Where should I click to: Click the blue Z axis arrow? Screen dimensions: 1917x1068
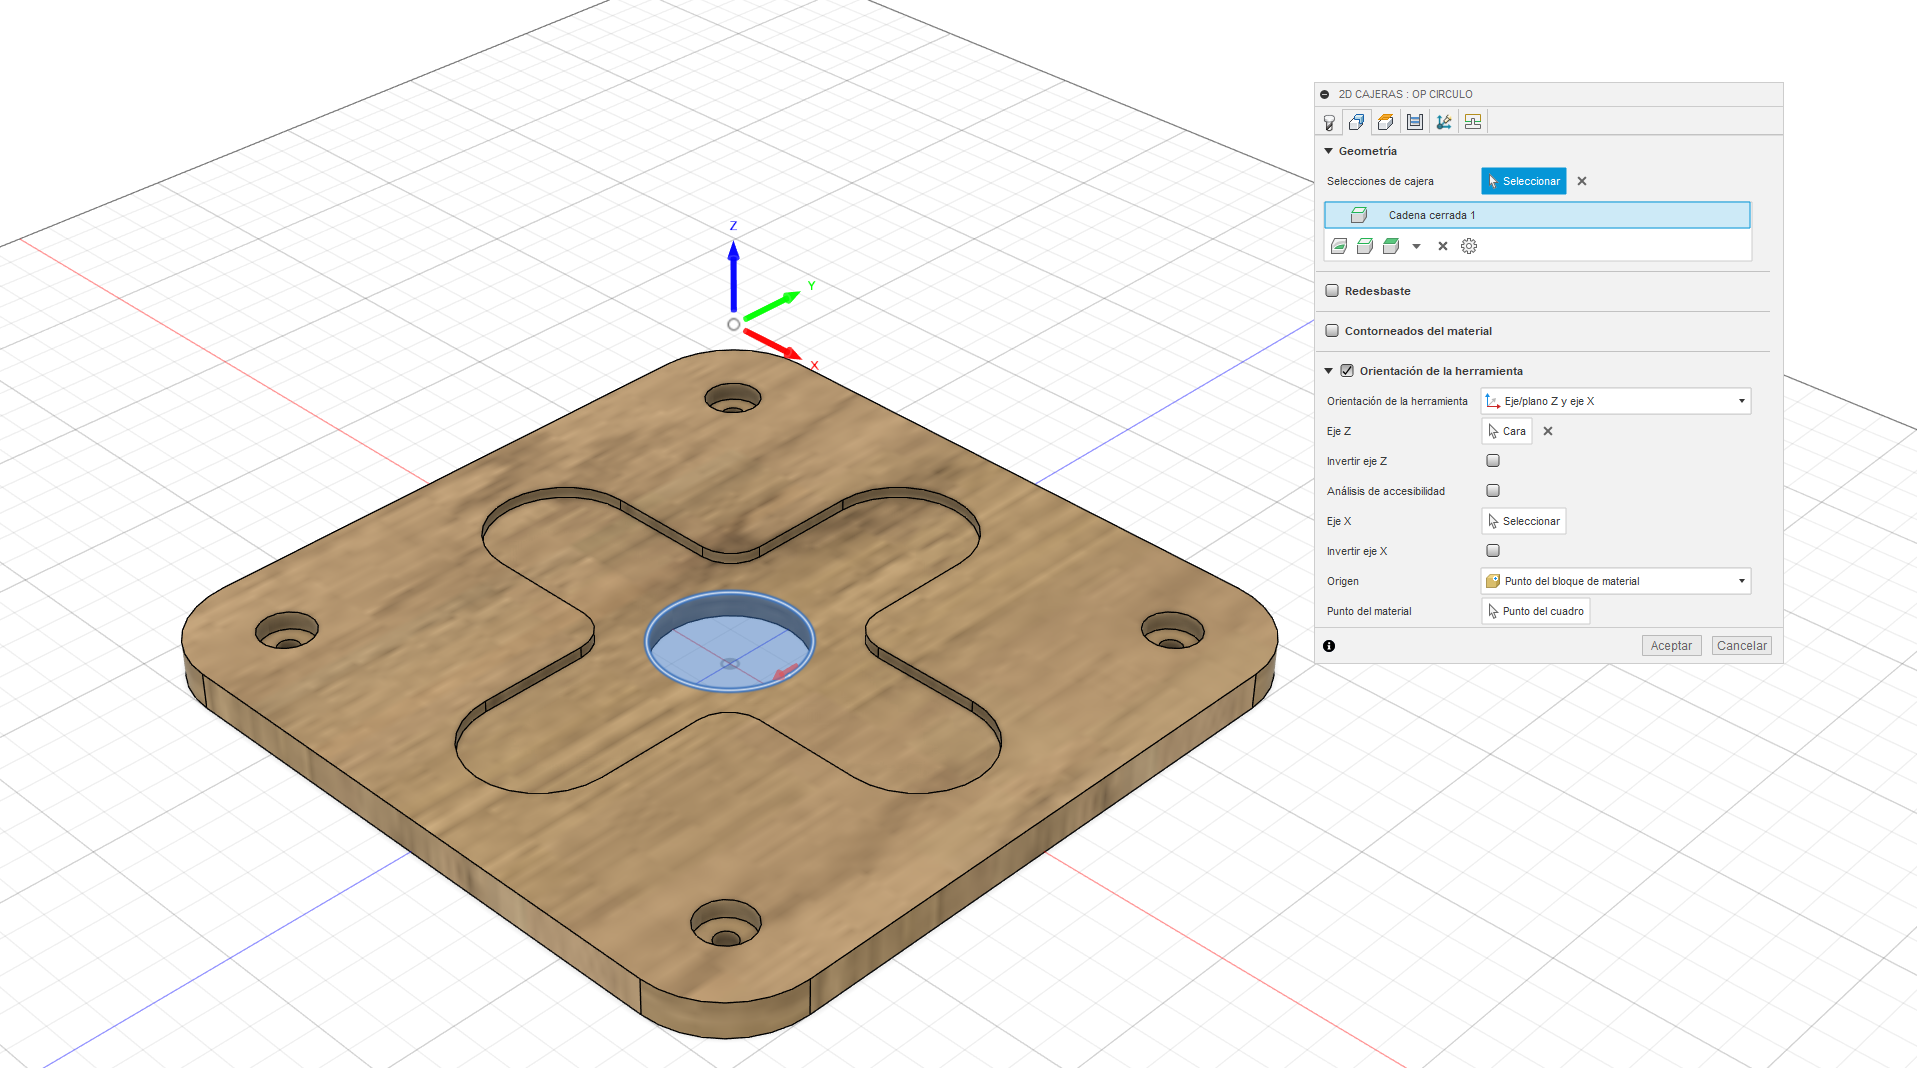[x=733, y=275]
